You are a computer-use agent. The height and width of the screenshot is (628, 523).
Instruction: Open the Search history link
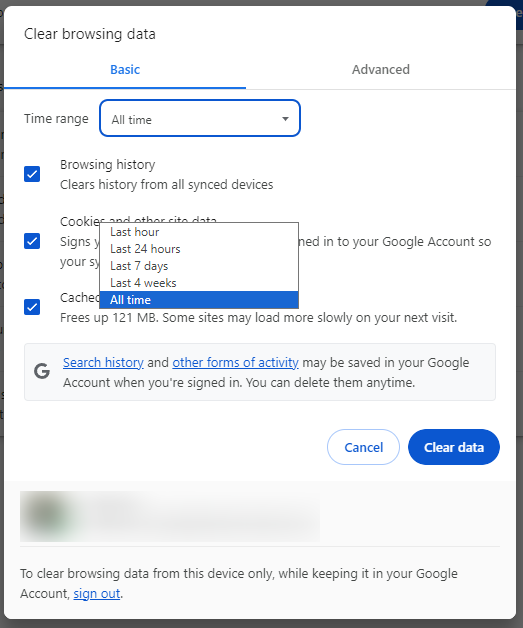tap(103, 362)
